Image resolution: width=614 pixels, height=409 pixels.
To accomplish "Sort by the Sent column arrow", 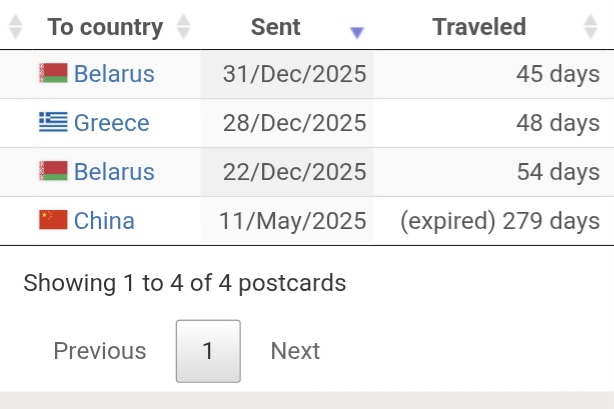I will click(x=357, y=31).
